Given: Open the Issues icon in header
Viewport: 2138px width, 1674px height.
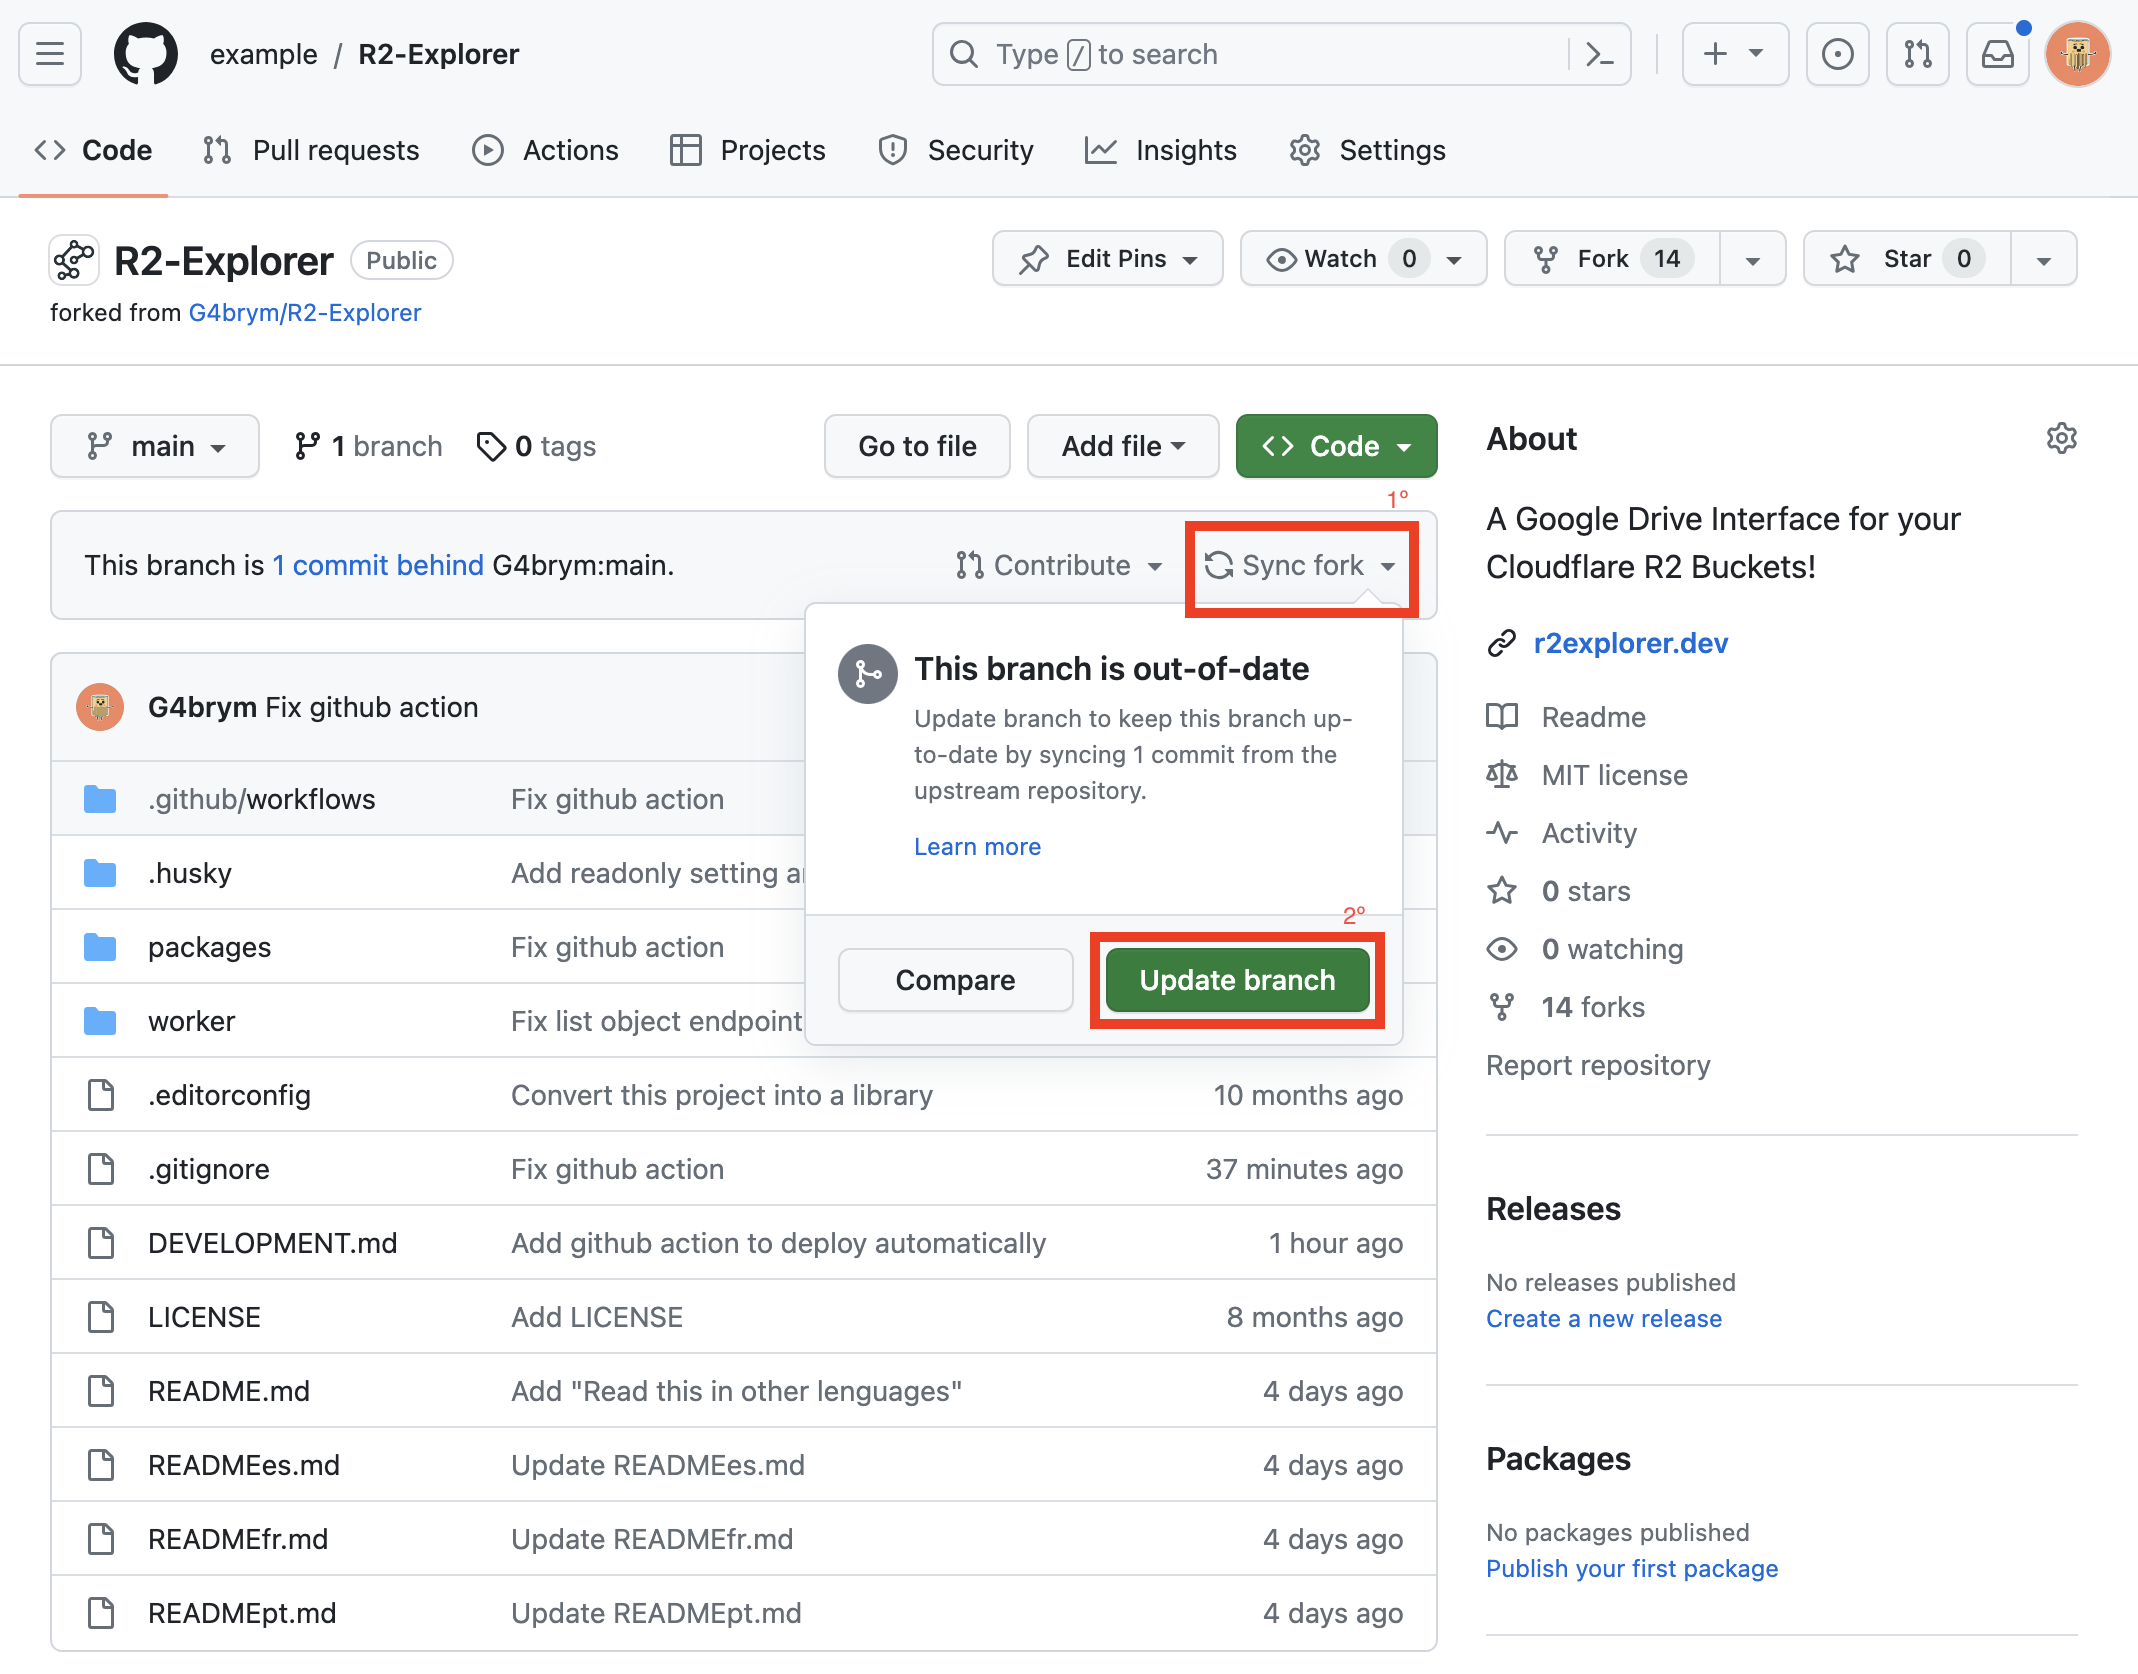Looking at the screenshot, I should (x=1837, y=54).
